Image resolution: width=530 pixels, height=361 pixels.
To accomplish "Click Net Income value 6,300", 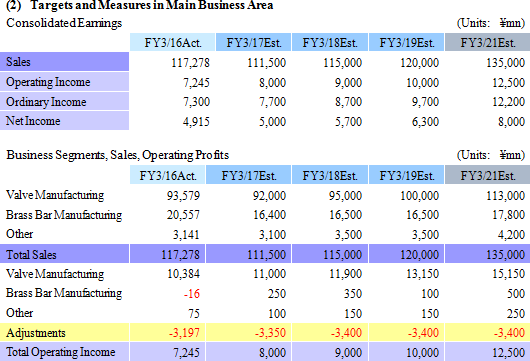I will [x=425, y=122].
